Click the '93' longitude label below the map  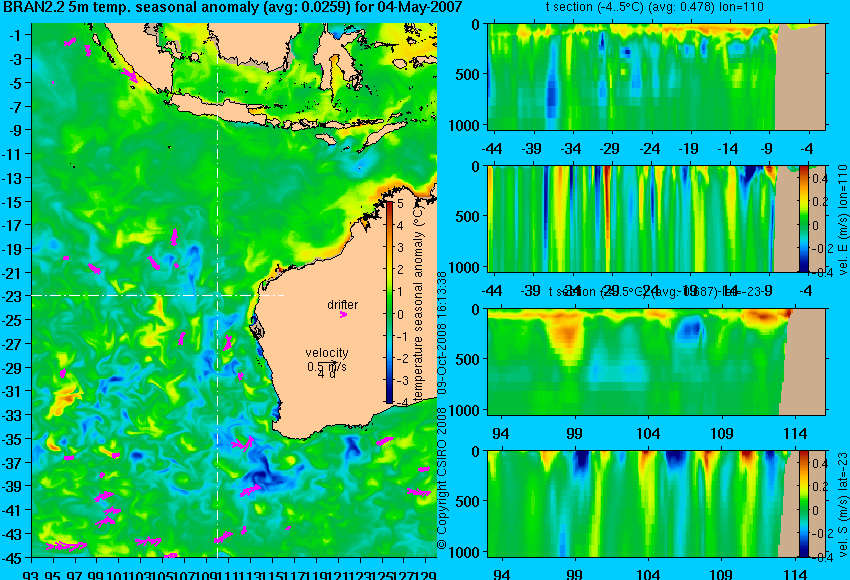(x=31, y=575)
